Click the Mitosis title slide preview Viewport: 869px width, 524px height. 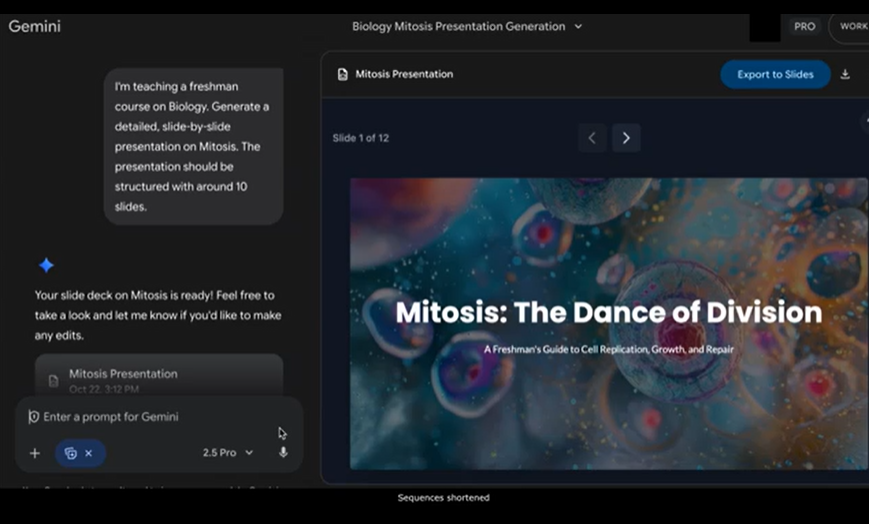tap(608, 323)
